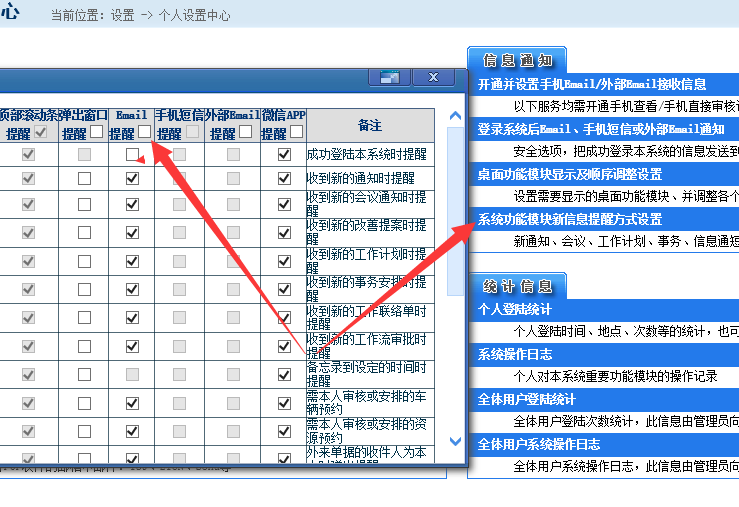Uncheck Email for 收到新的通知时提醒 row
The image size is (739, 507).
tap(132, 178)
